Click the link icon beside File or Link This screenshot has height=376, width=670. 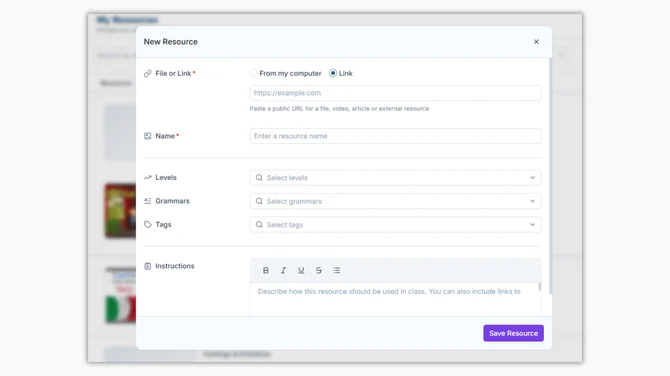coord(148,73)
